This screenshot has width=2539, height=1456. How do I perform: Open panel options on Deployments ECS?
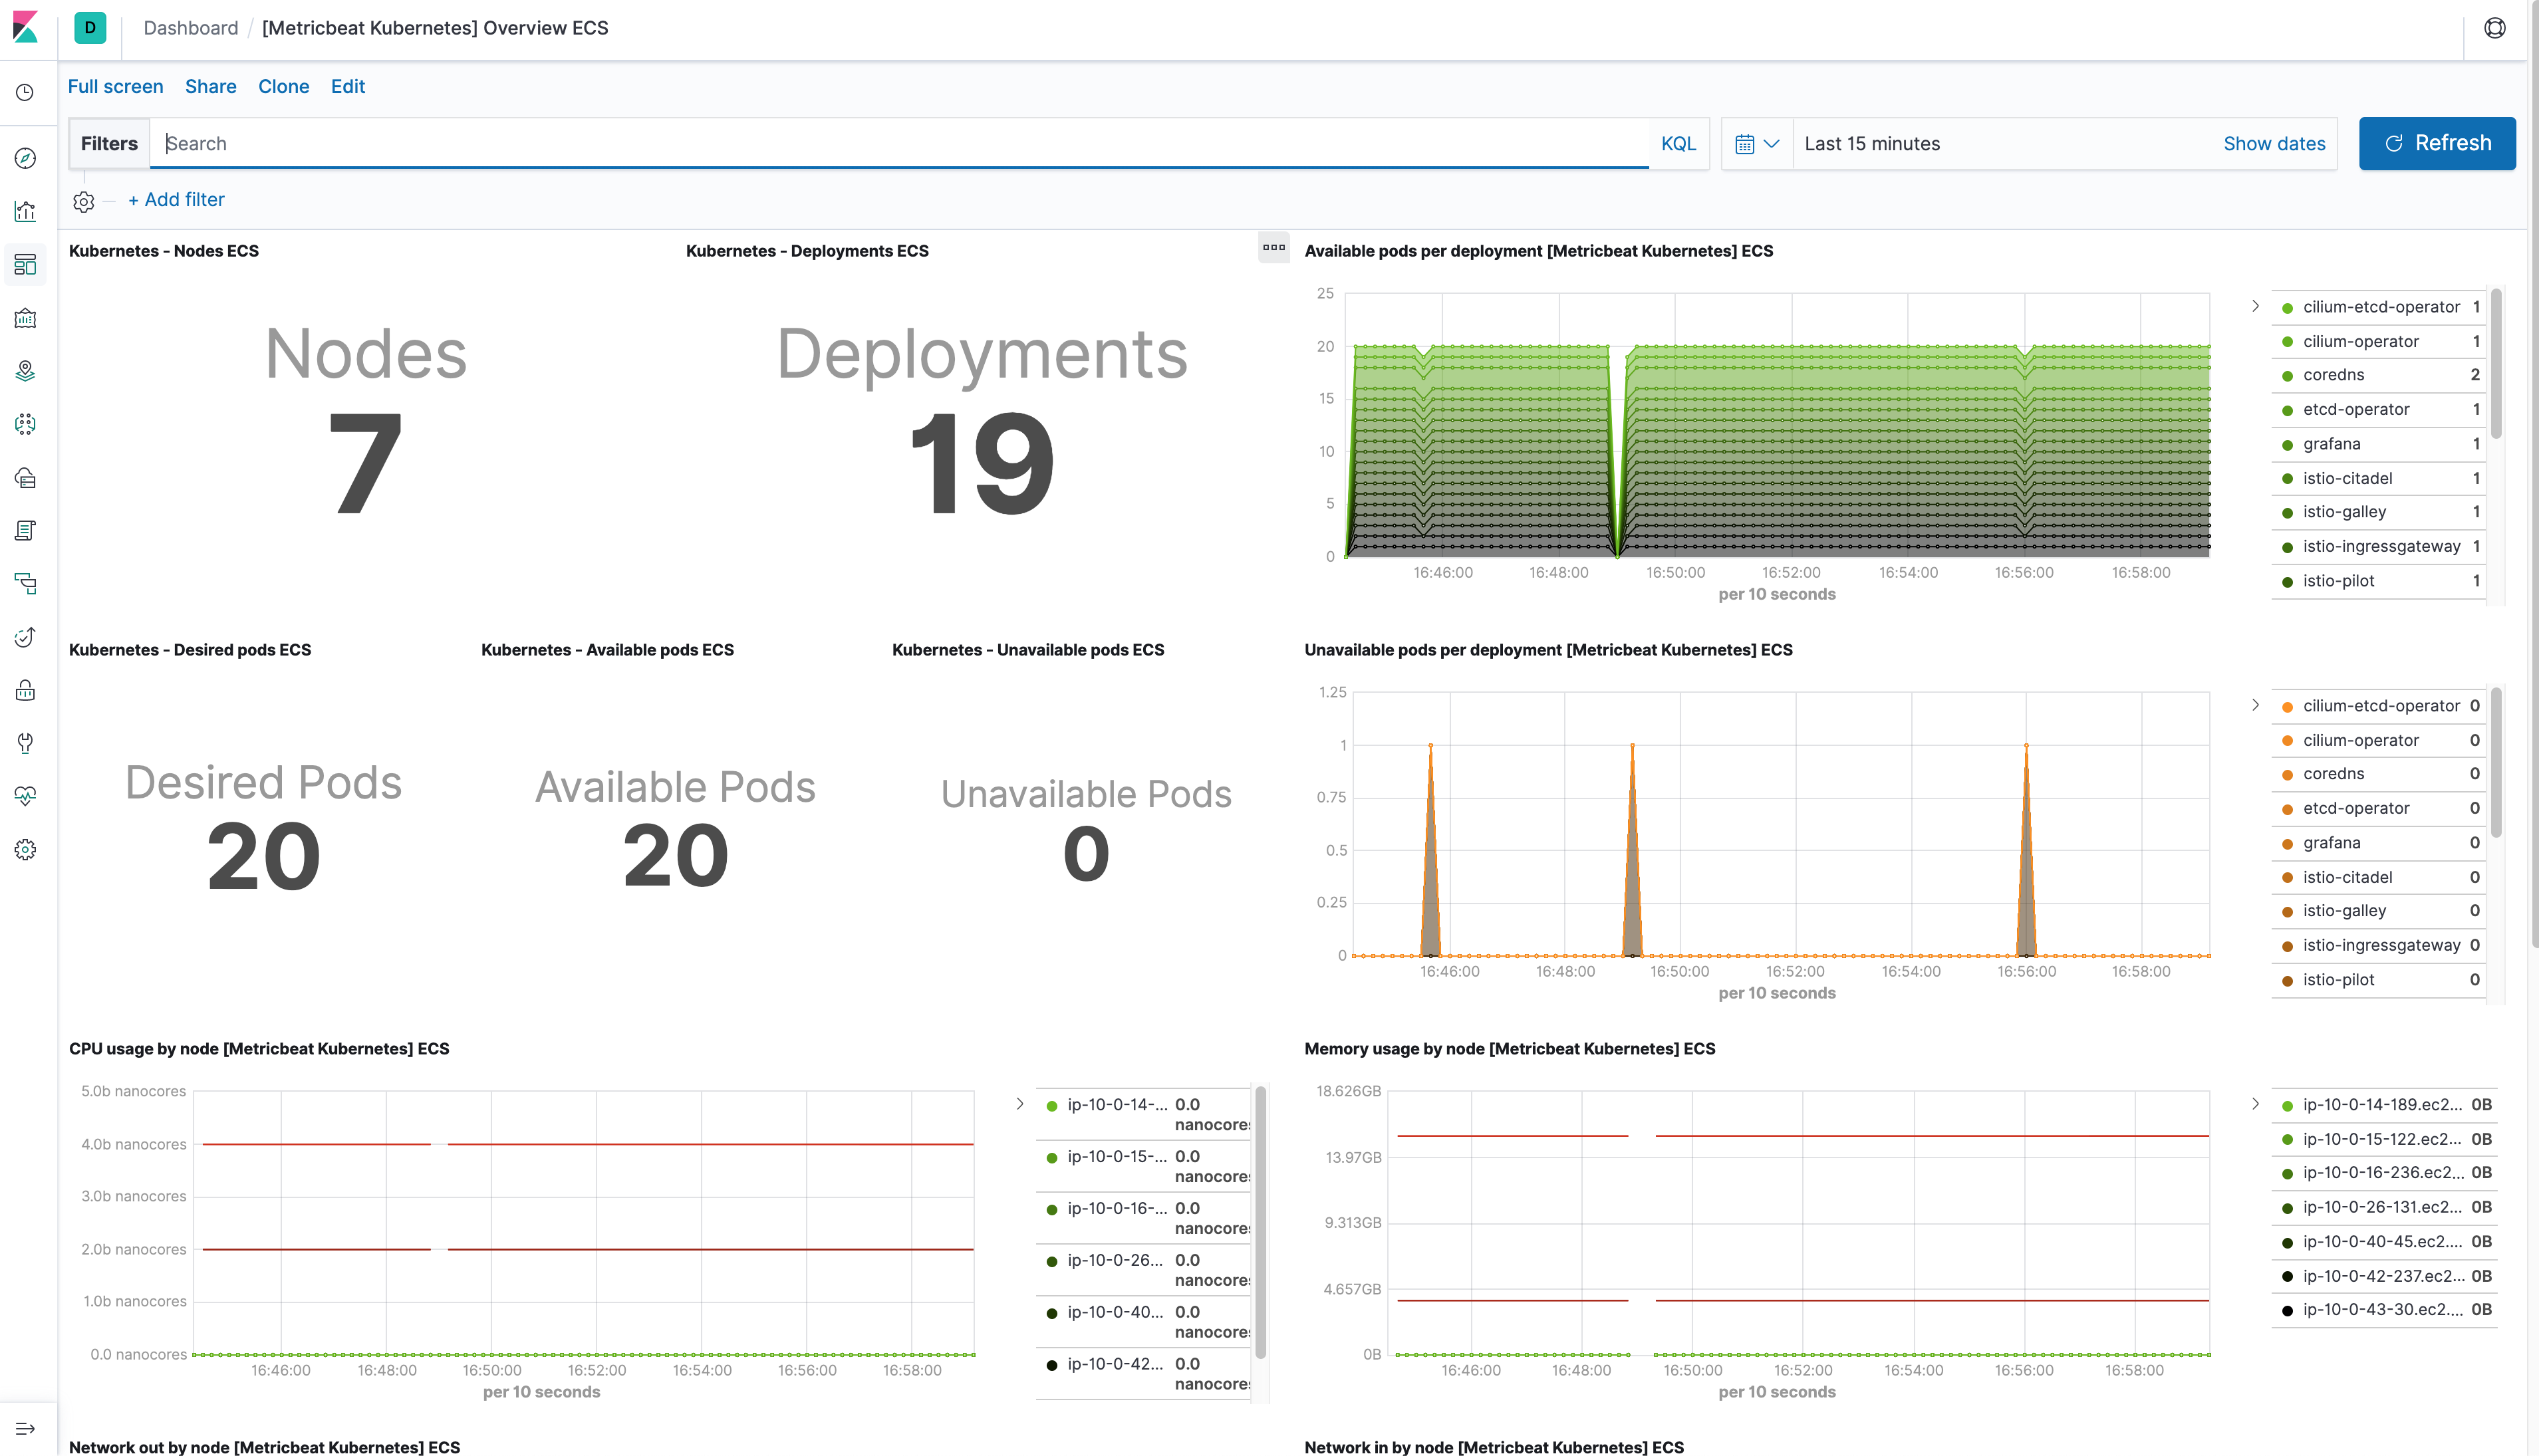click(1273, 248)
